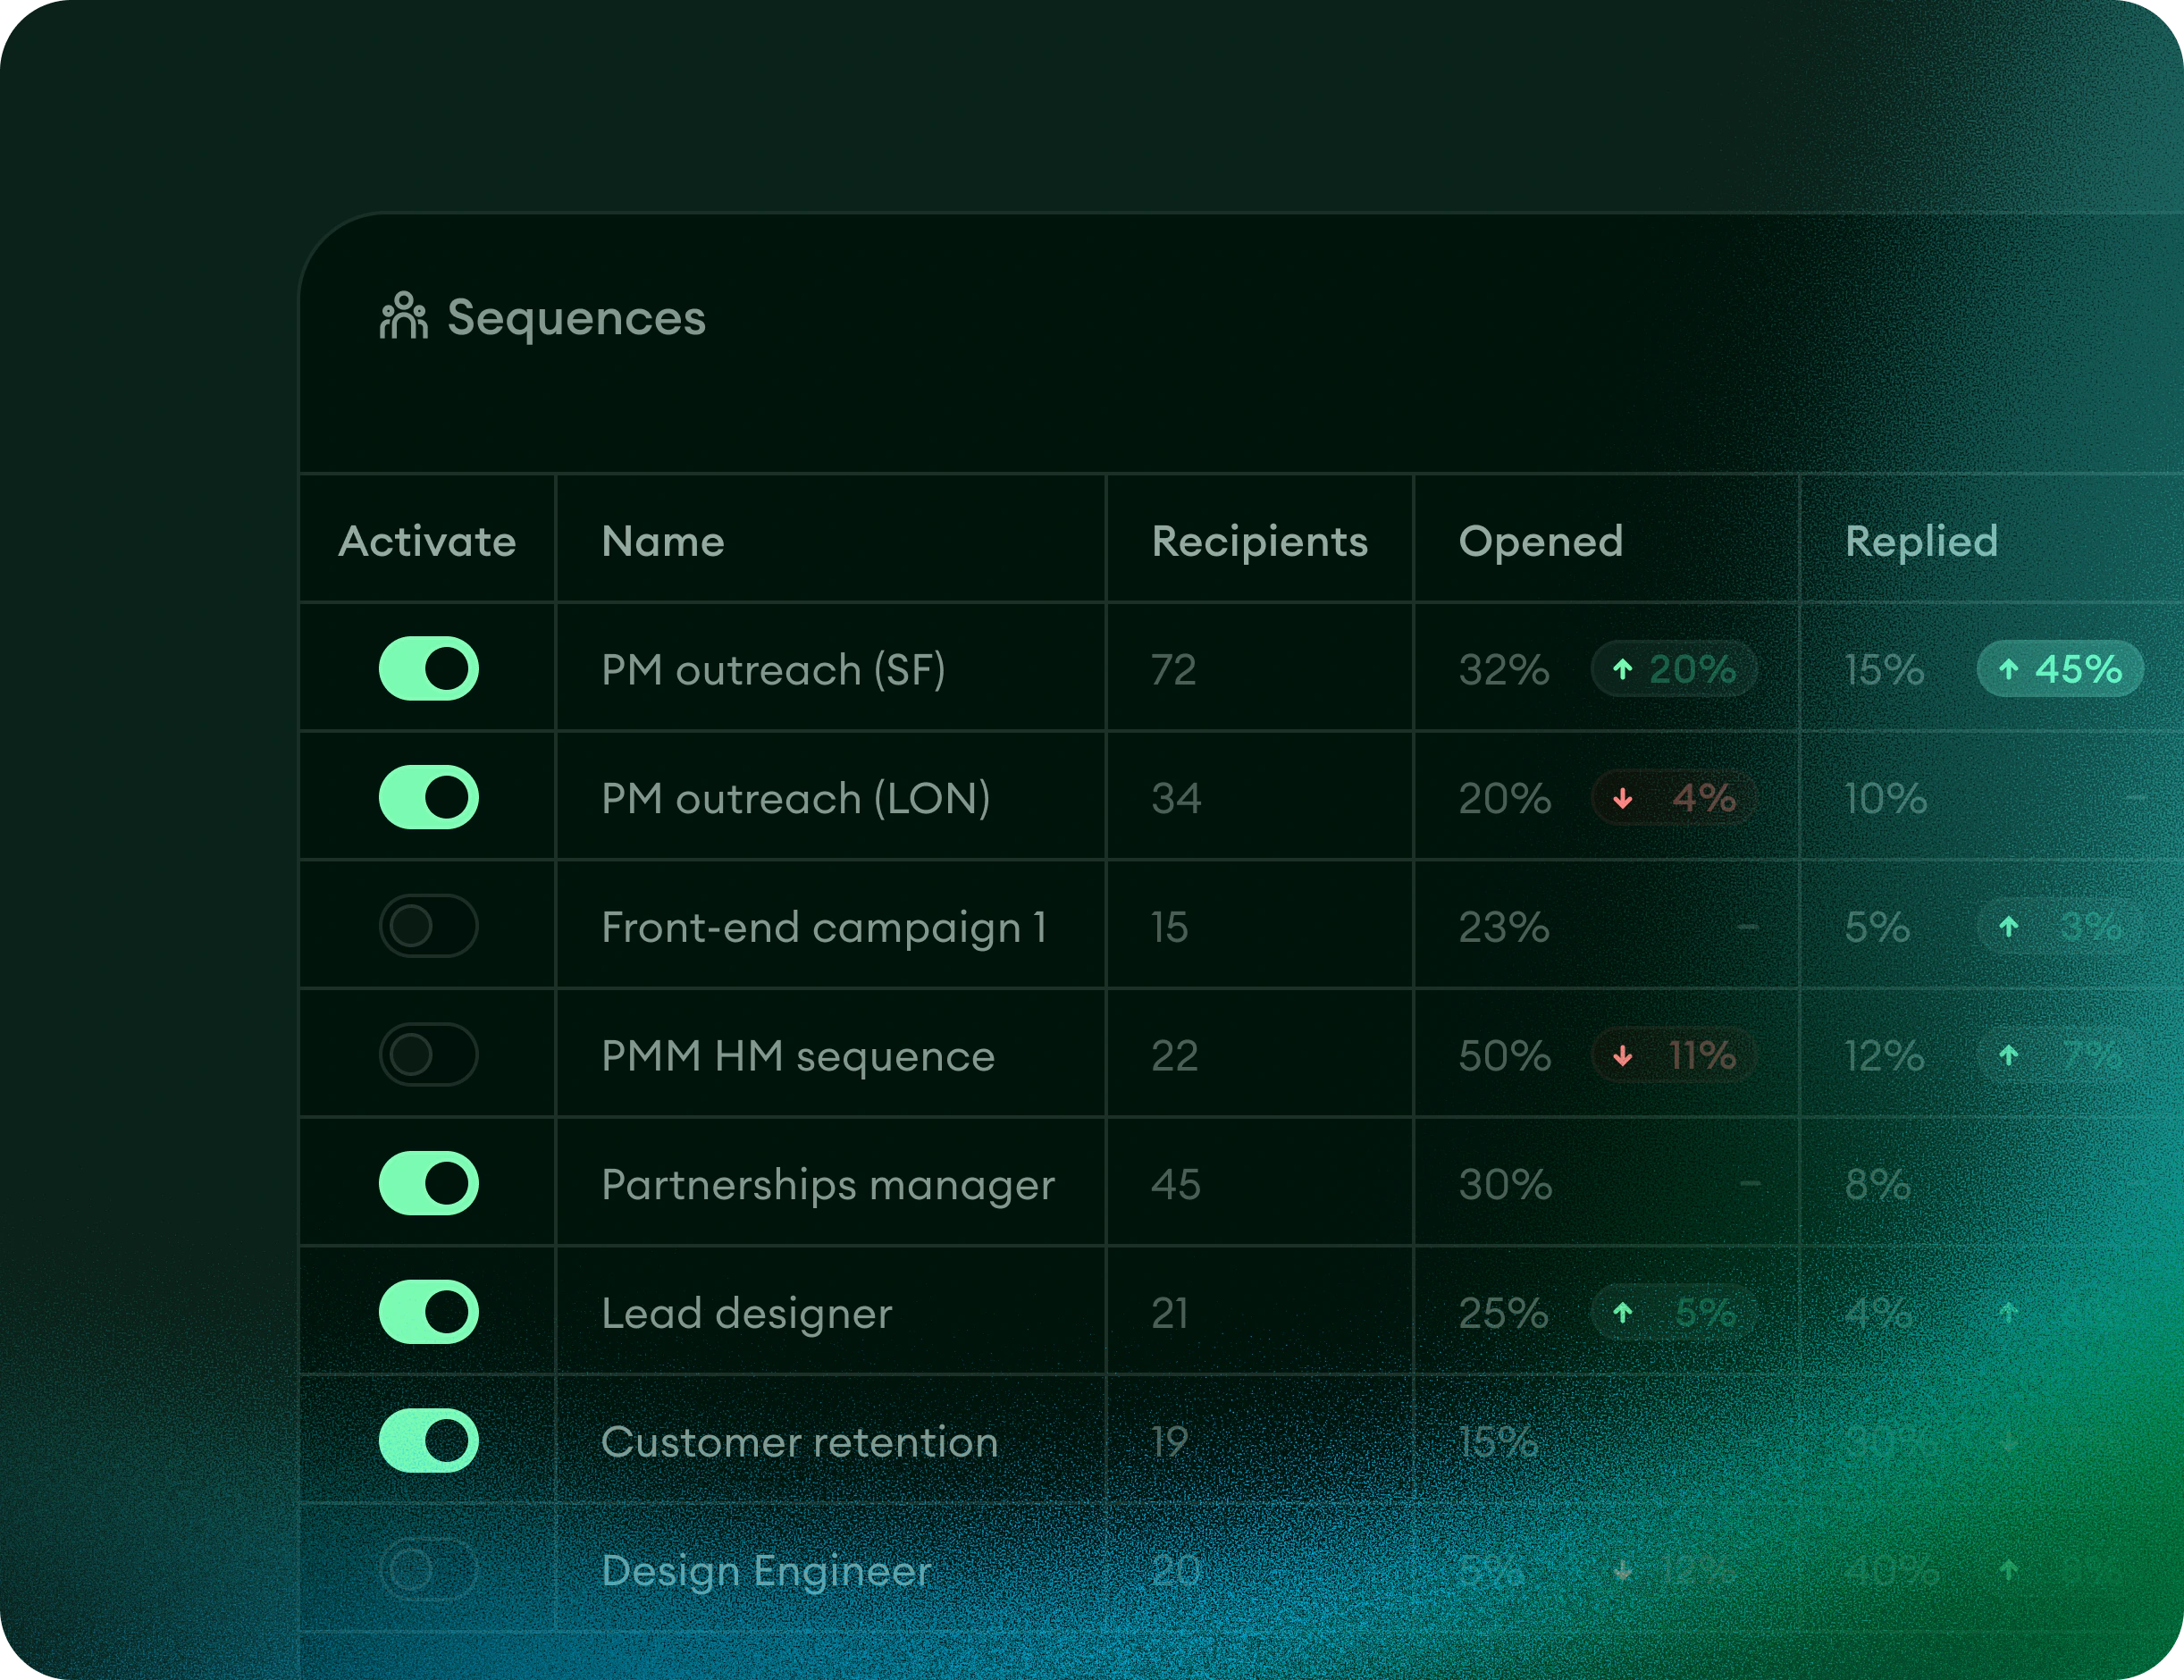Disable the PM outreach (SF) toggle
This screenshot has width=2184, height=1680.
coord(428,668)
